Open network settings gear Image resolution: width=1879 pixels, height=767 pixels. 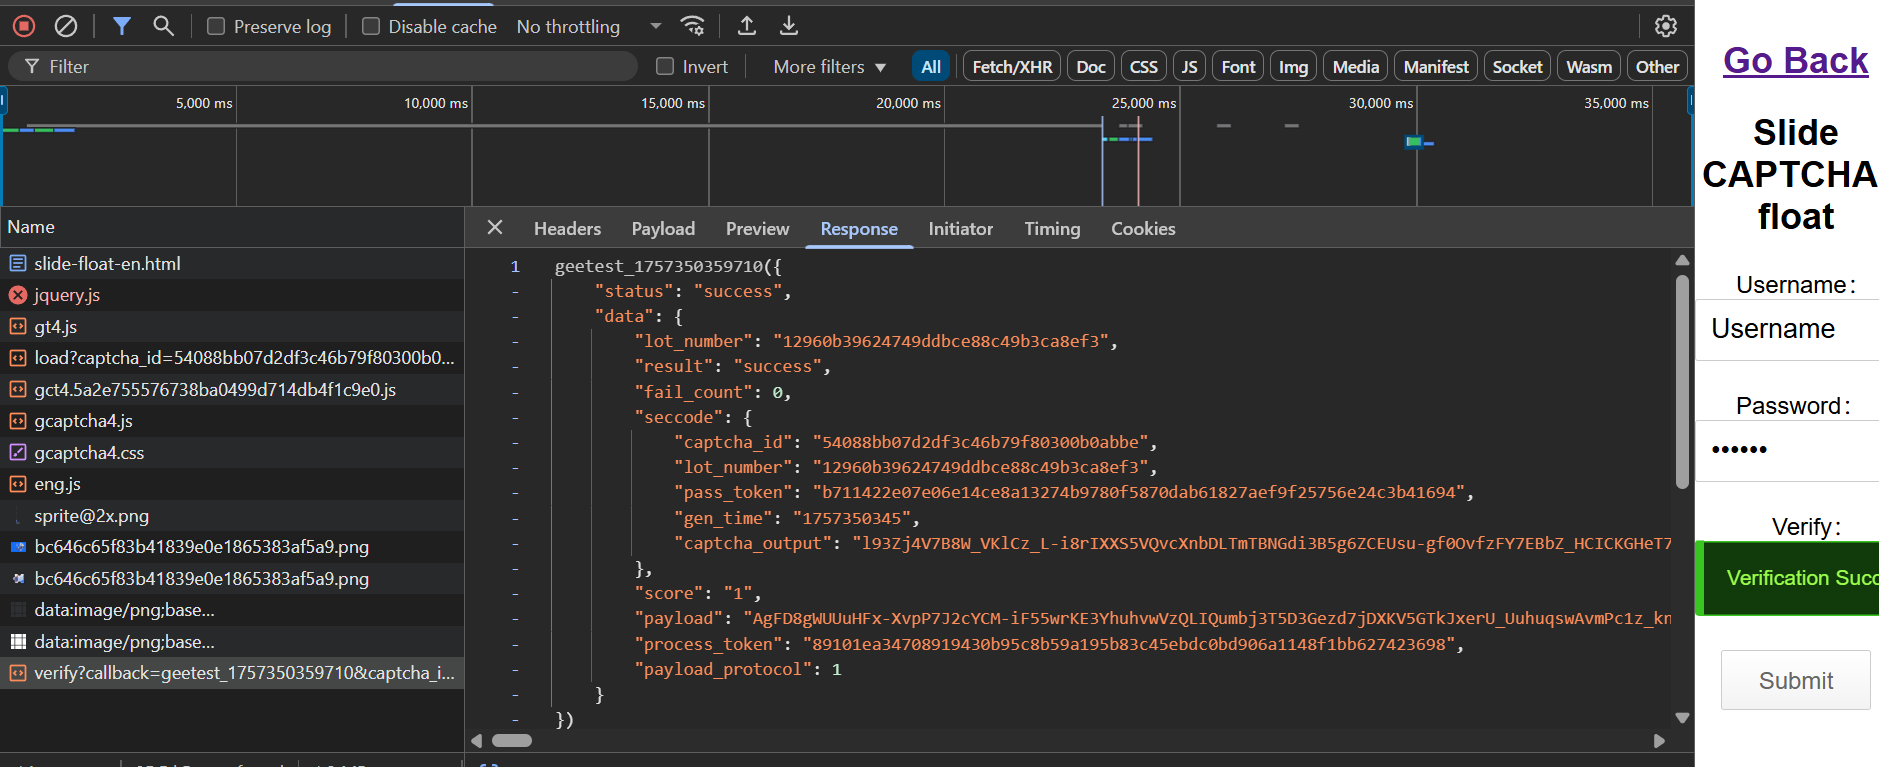pos(1666,26)
